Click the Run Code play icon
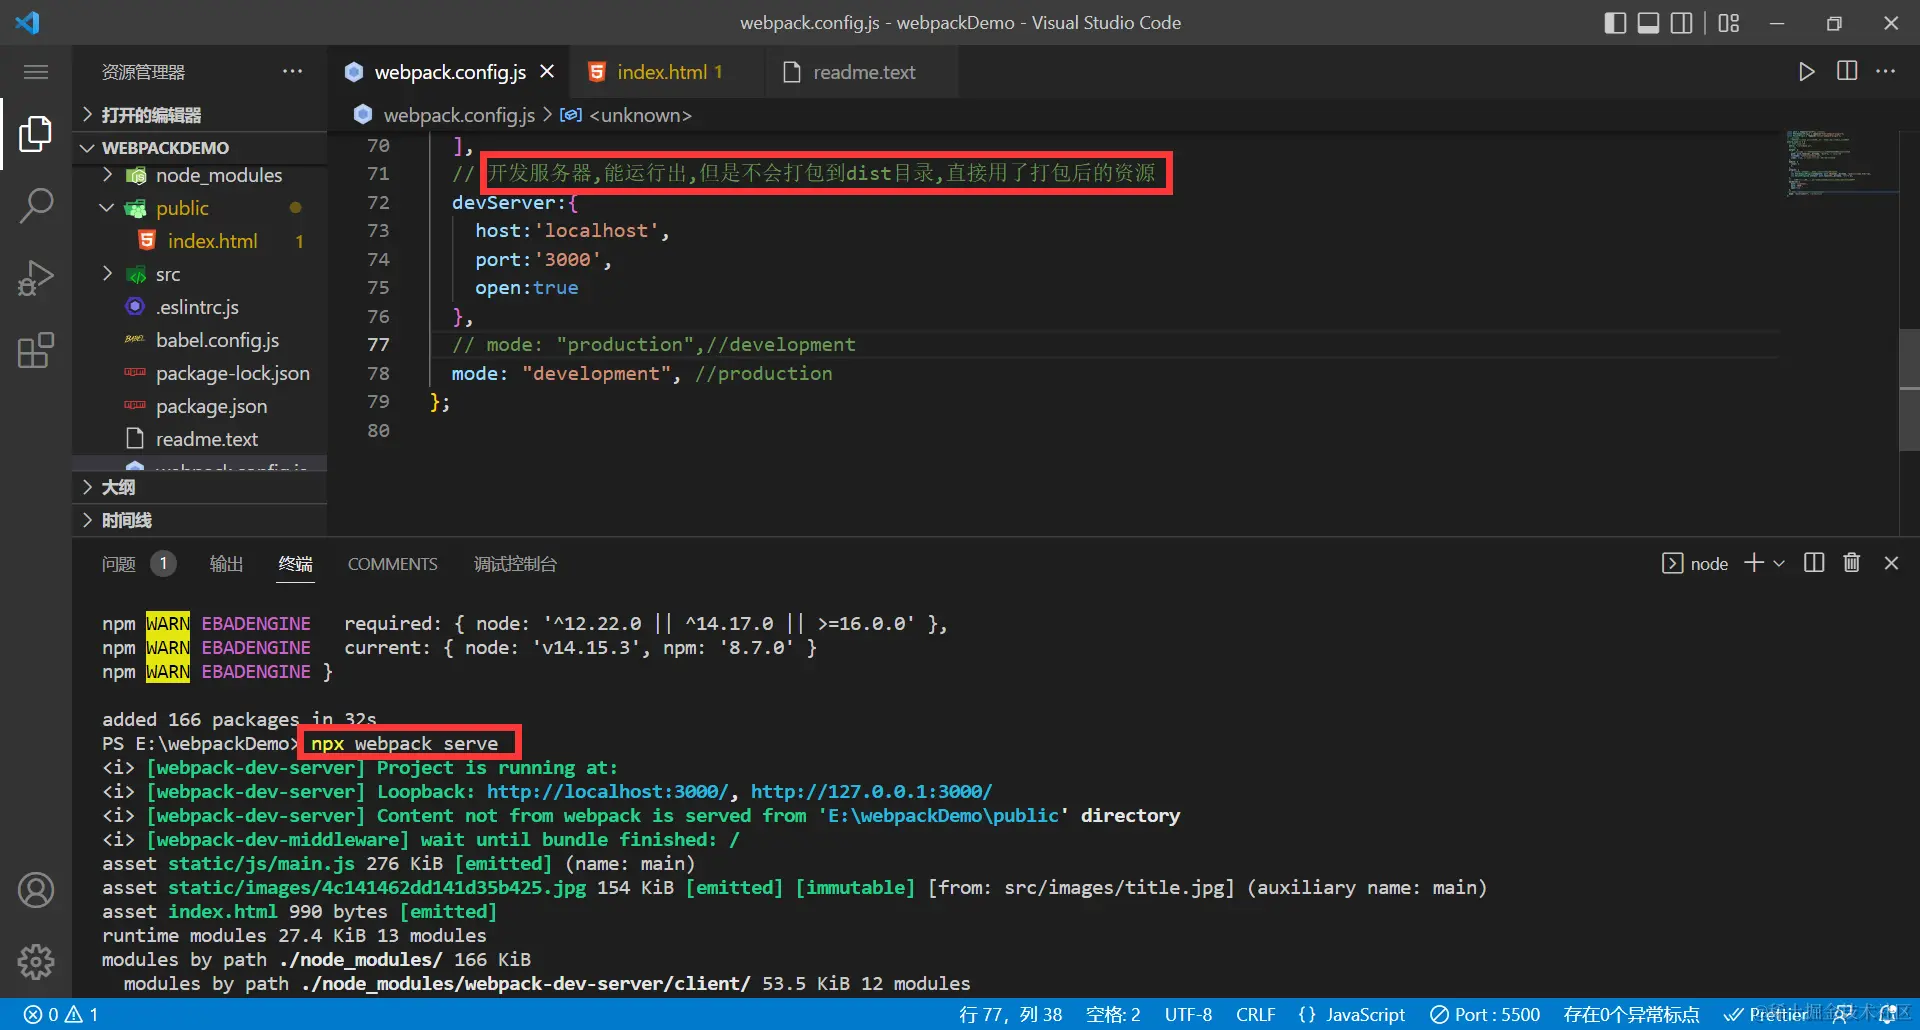1920x1030 pixels. click(1806, 72)
